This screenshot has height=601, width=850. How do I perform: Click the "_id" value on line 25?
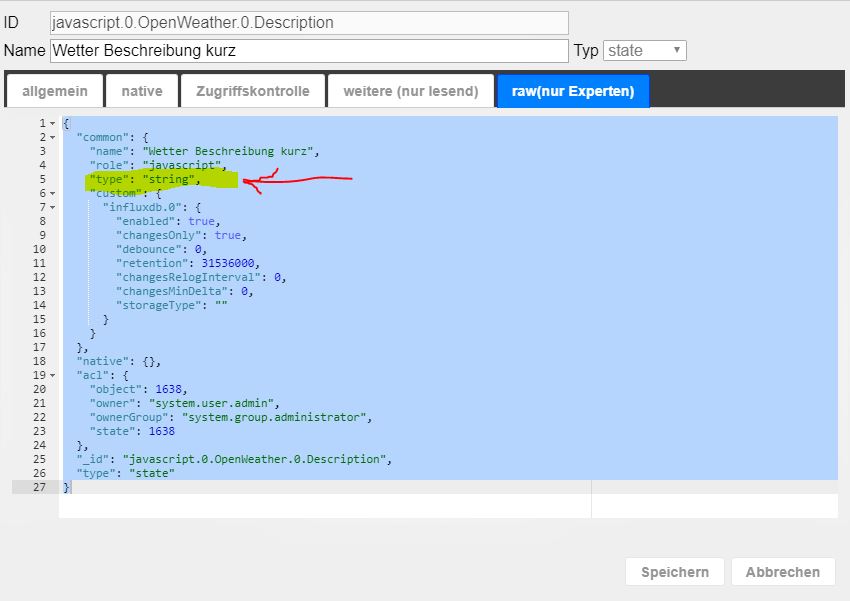point(254,459)
